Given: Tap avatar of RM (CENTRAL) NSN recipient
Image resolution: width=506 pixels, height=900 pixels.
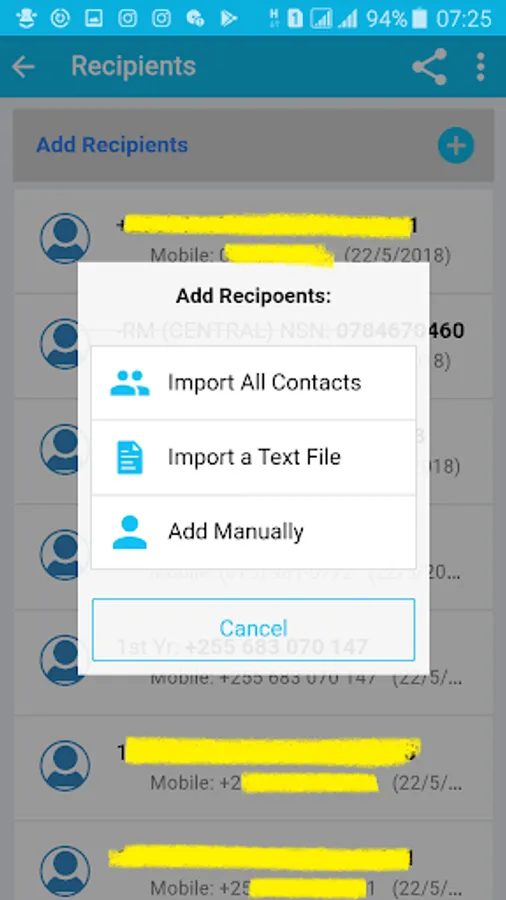Looking at the screenshot, I should point(65,344).
